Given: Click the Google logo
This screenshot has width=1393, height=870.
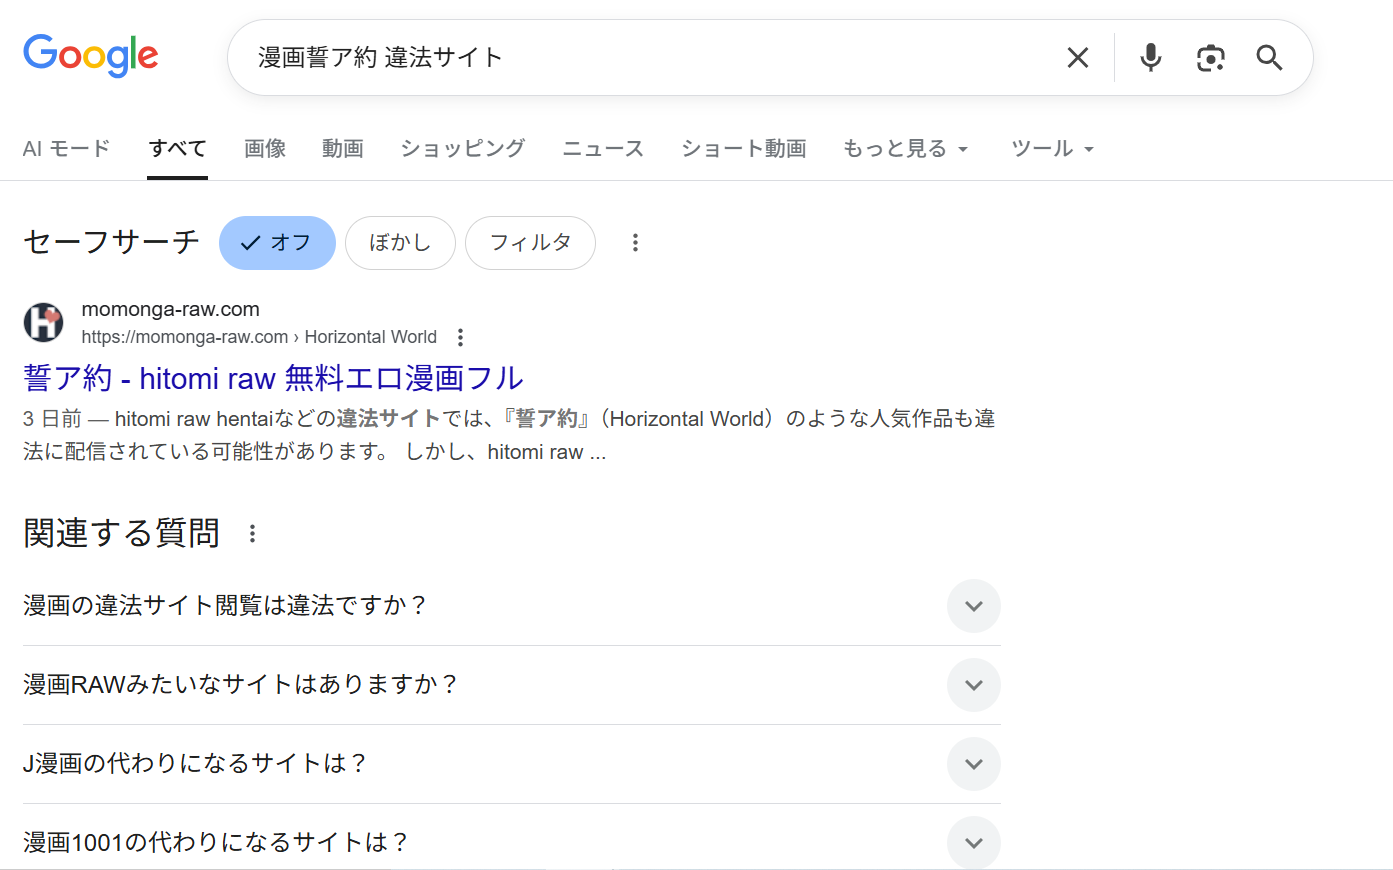Looking at the screenshot, I should click(x=90, y=56).
